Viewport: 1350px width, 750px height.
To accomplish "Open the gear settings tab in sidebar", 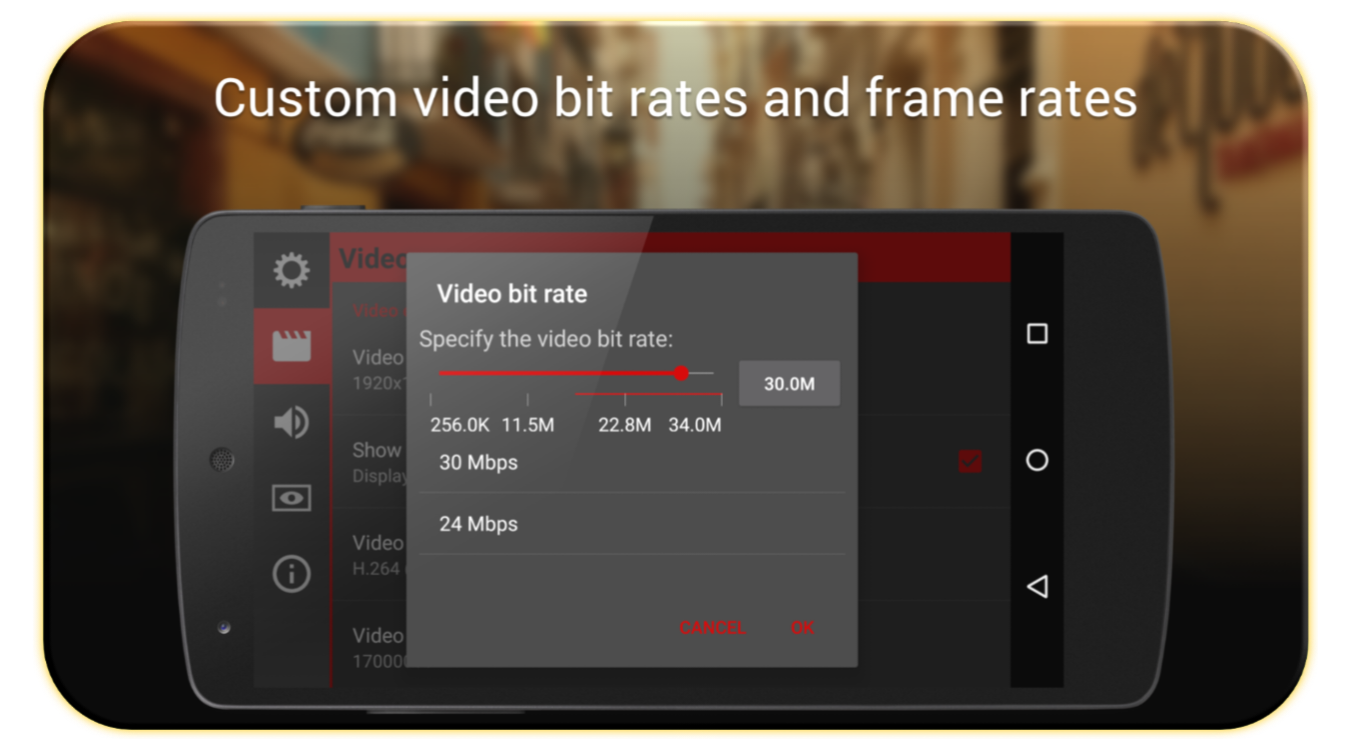I will [x=292, y=271].
